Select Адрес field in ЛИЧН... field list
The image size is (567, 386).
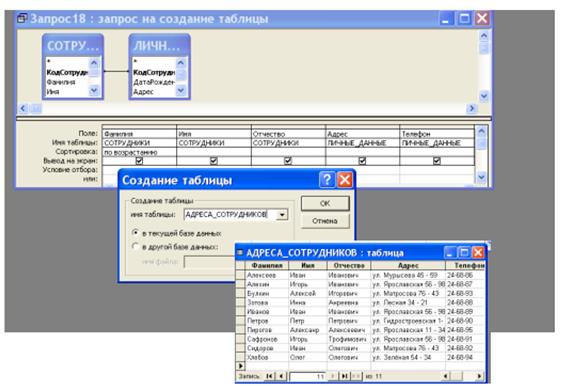pyautogui.click(x=144, y=92)
